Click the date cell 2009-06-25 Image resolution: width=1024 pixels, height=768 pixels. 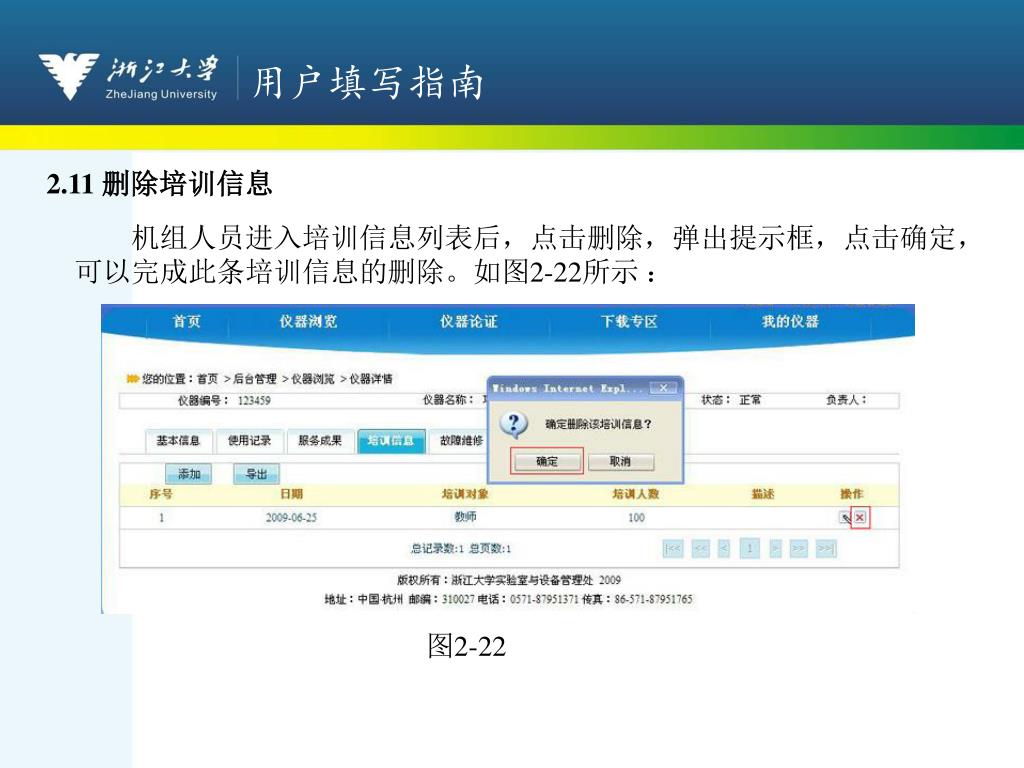(291, 517)
